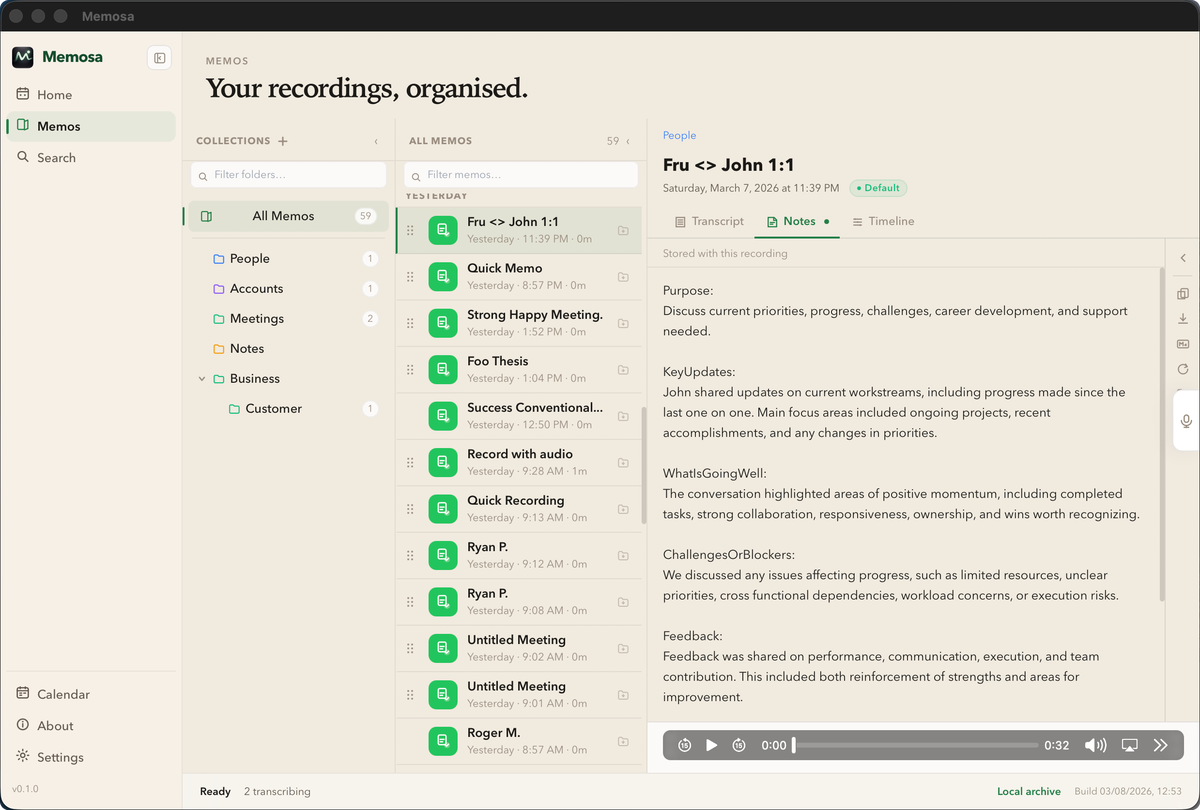Image resolution: width=1200 pixels, height=810 pixels.
Task: Click move-to-folder icon on Quick Recording
Action: pos(623,509)
